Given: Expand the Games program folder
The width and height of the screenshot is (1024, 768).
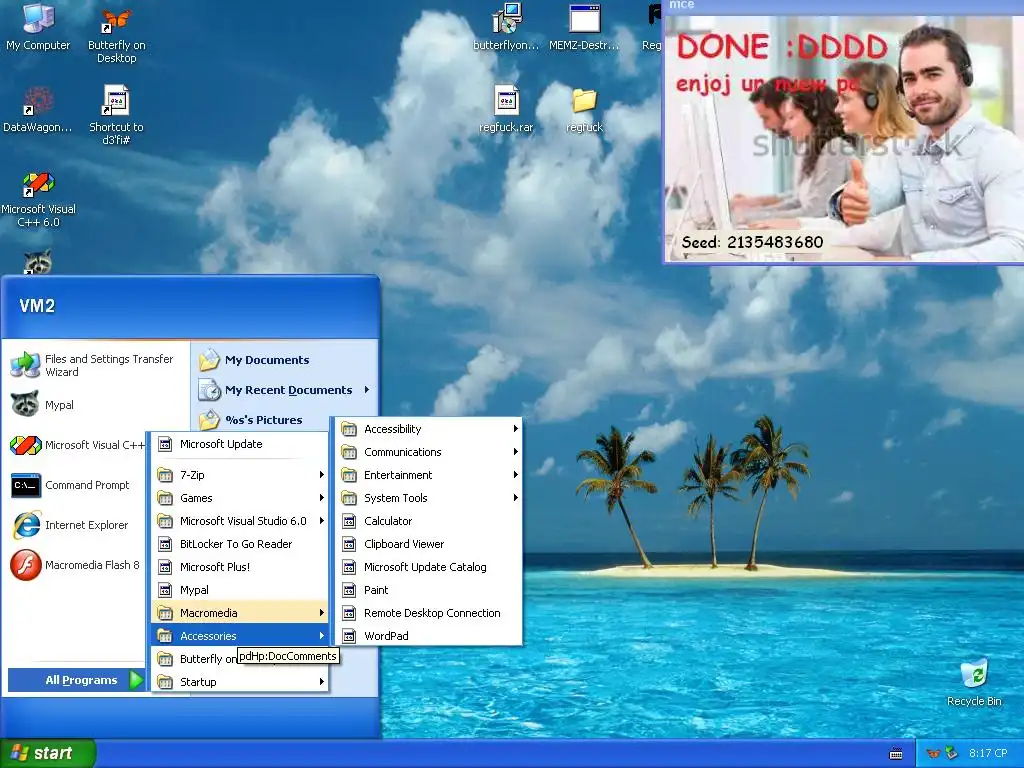Looking at the screenshot, I should coord(240,498).
